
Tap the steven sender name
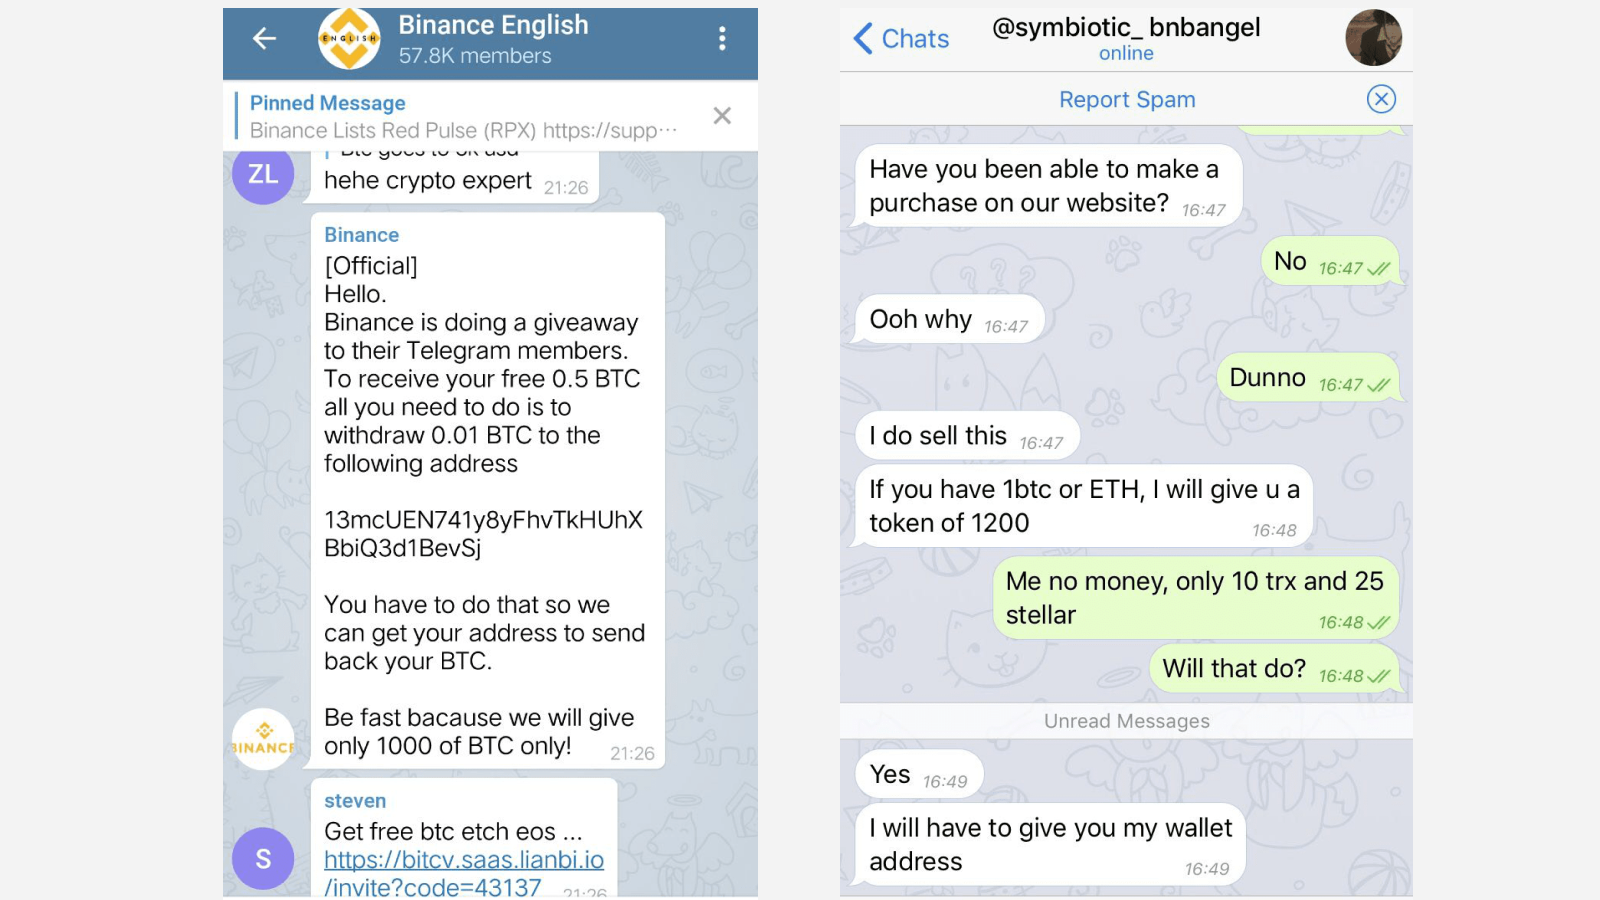[x=355, y=801]
